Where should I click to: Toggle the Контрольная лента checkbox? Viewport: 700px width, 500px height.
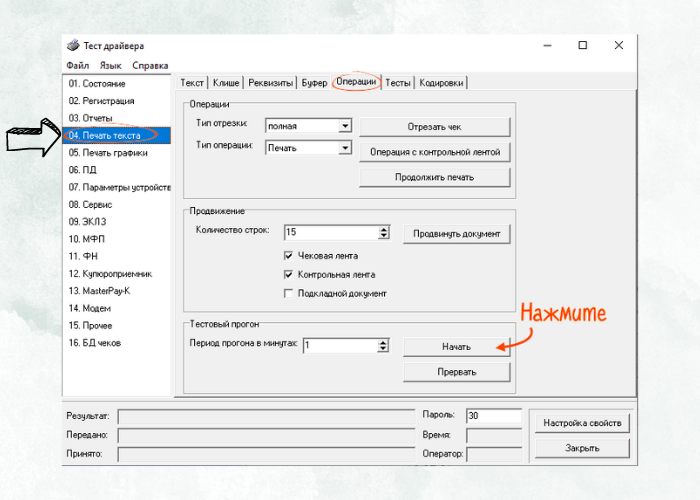coord(288,275)
